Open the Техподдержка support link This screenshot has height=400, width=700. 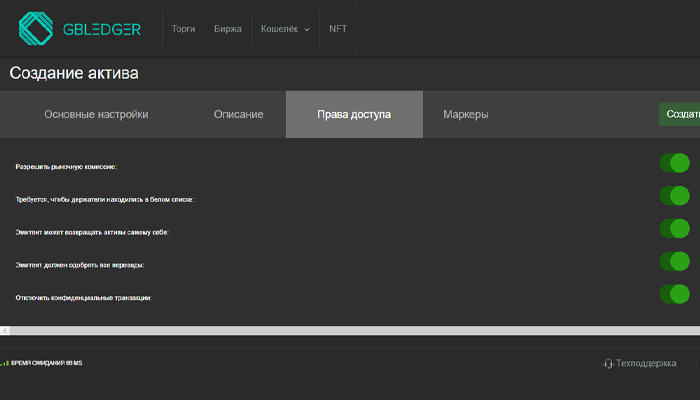pyautogui.click(x=646, y=363)
